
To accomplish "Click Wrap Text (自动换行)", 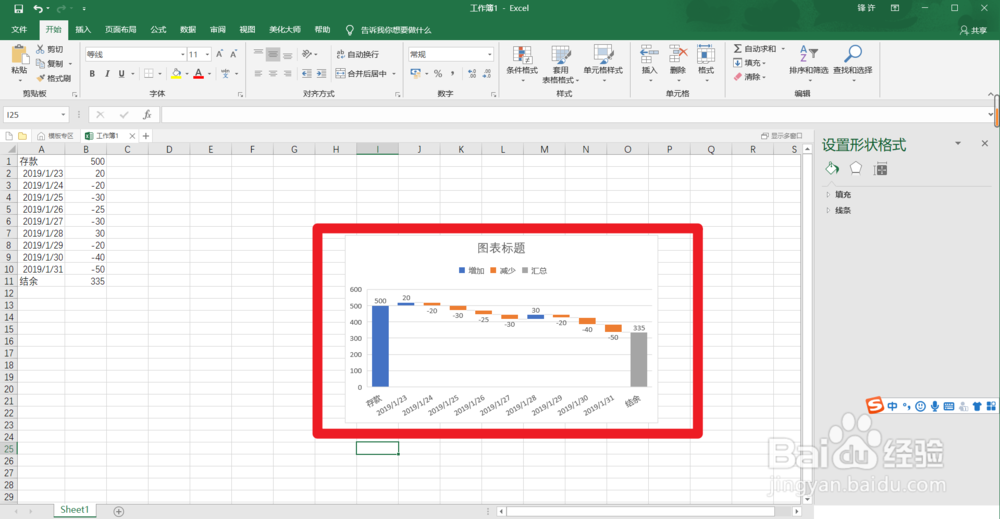I will 357,54.
